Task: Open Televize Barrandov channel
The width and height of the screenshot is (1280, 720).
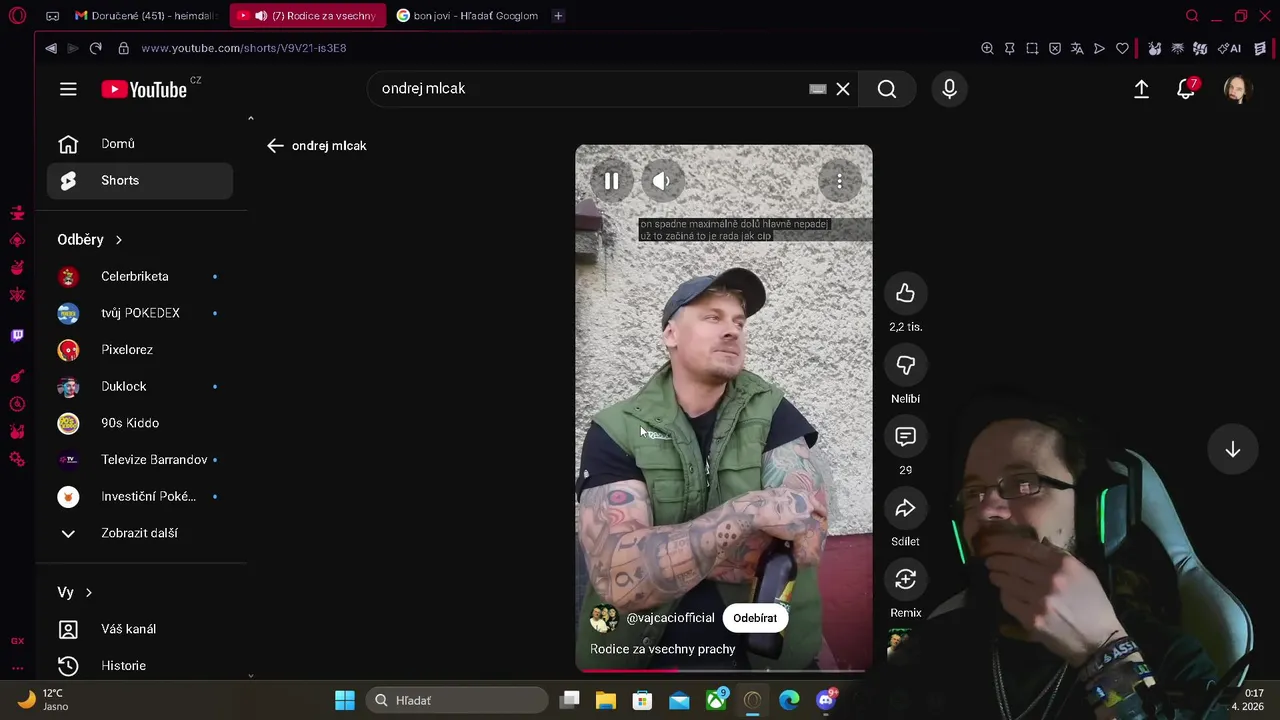Action: [140, 460]
